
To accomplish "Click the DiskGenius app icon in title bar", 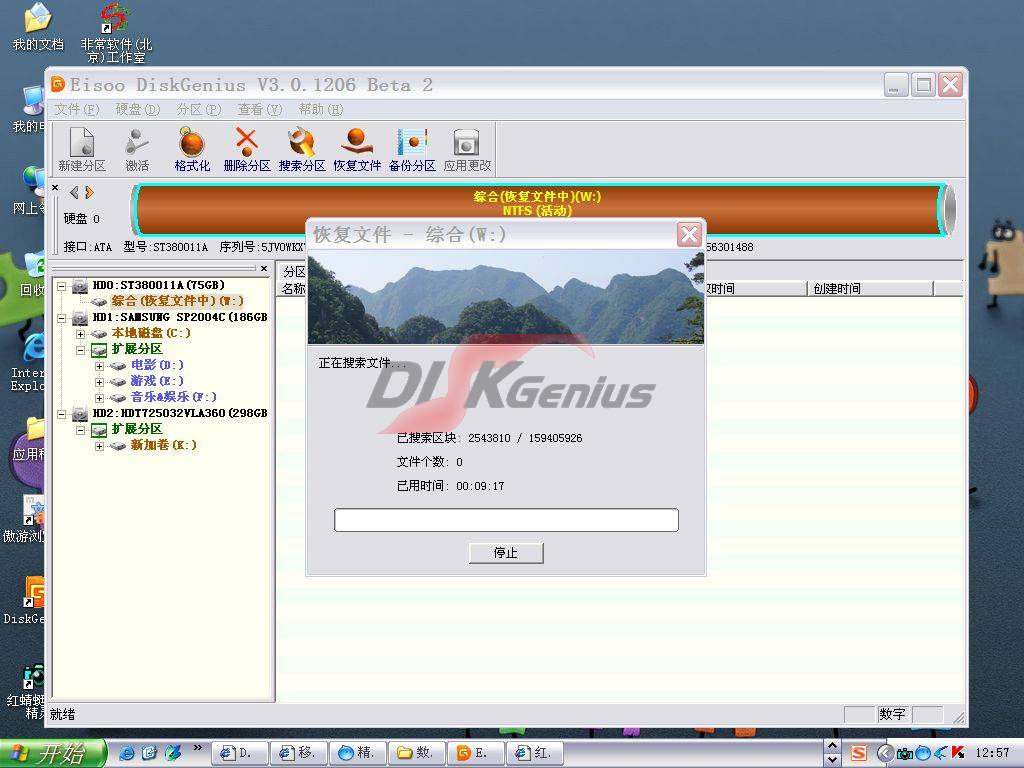I will 58,84.
